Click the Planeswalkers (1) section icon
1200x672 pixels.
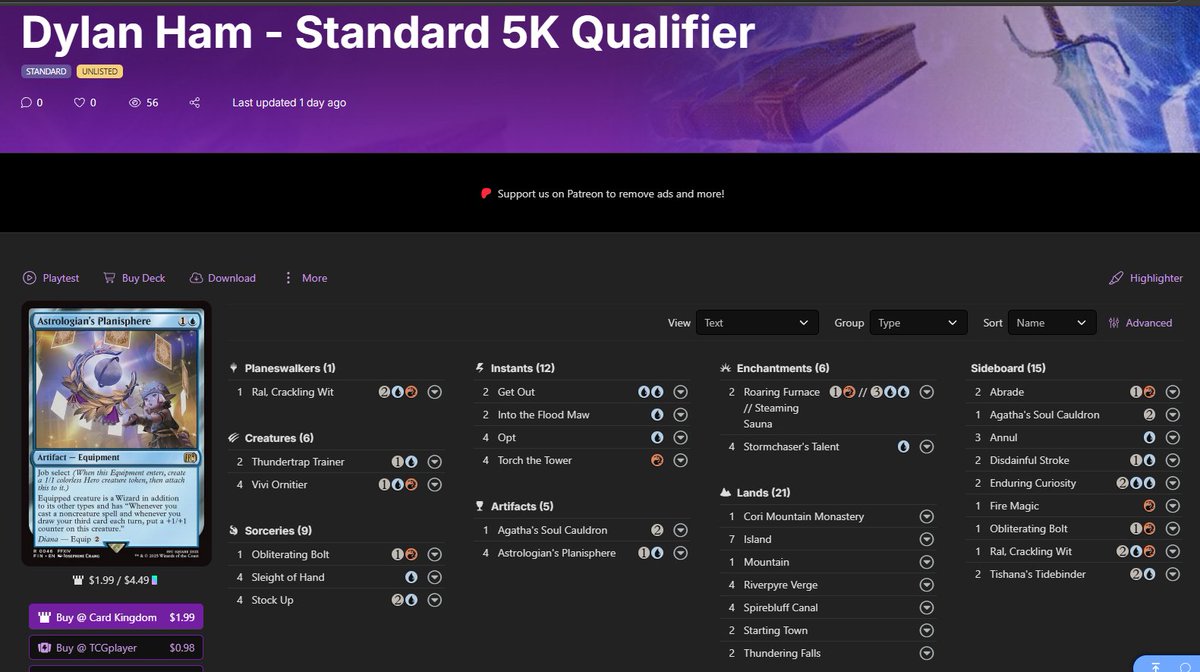(x=234, y=368)
